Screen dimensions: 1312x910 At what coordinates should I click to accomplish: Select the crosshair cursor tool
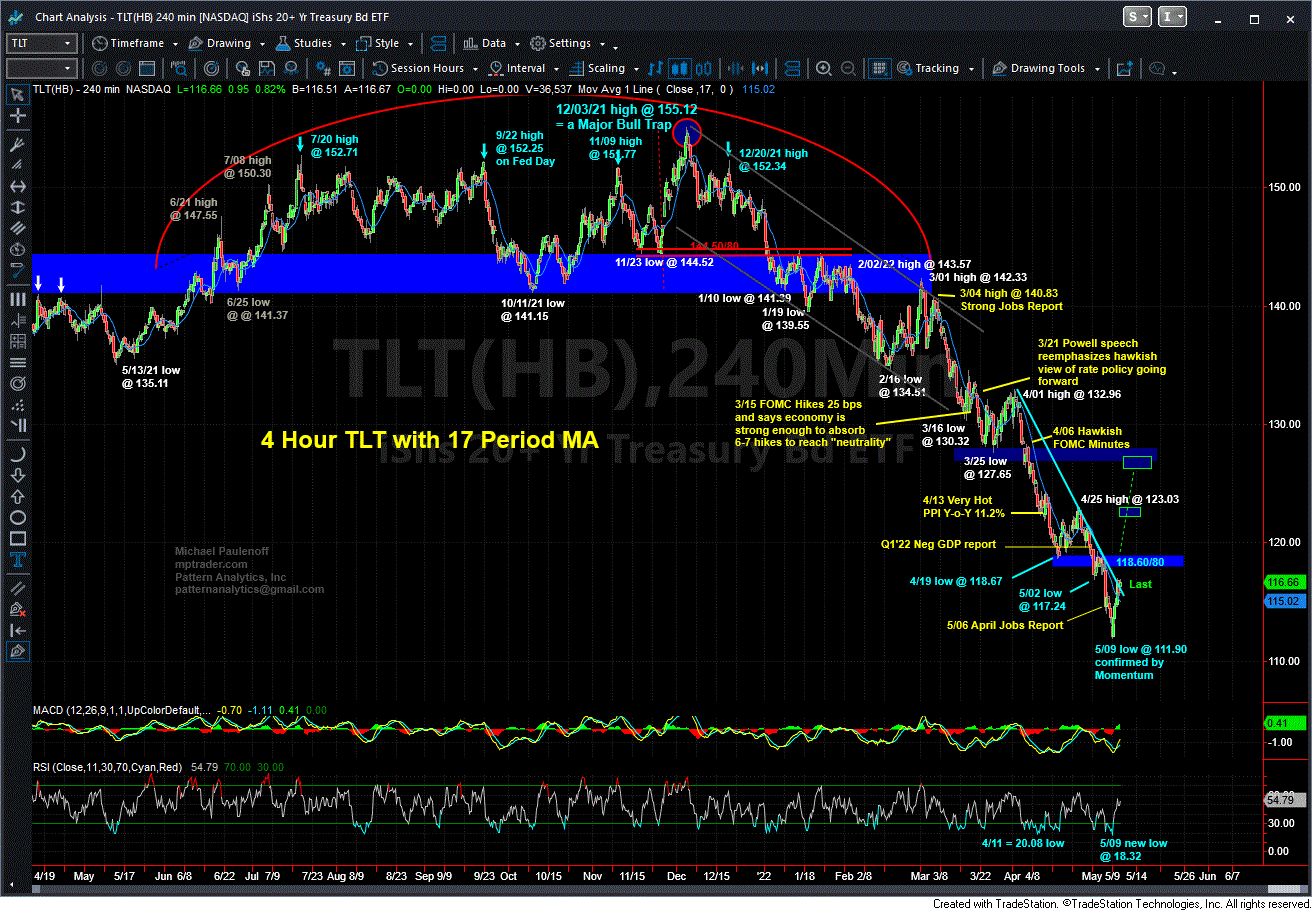point(17,115)
